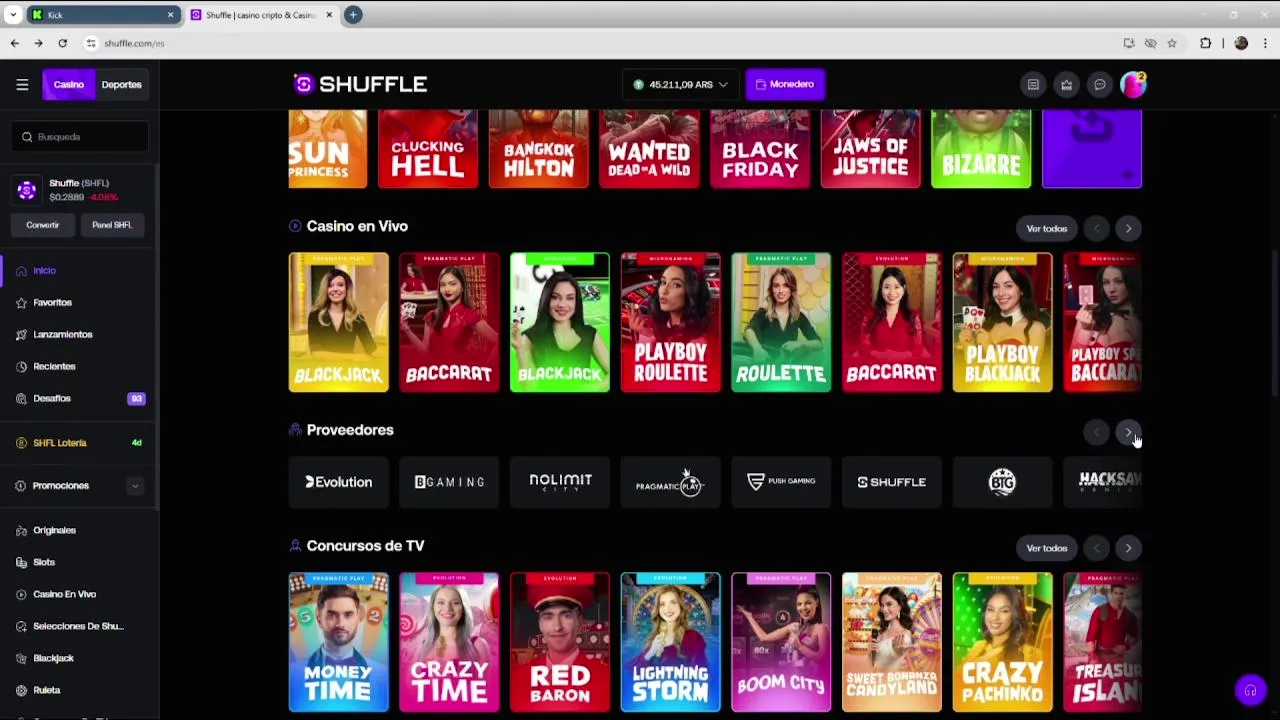Screen dimensions: 1280x720
Task: Open the Playboy Roulette live game
Action: click(670, 322)
